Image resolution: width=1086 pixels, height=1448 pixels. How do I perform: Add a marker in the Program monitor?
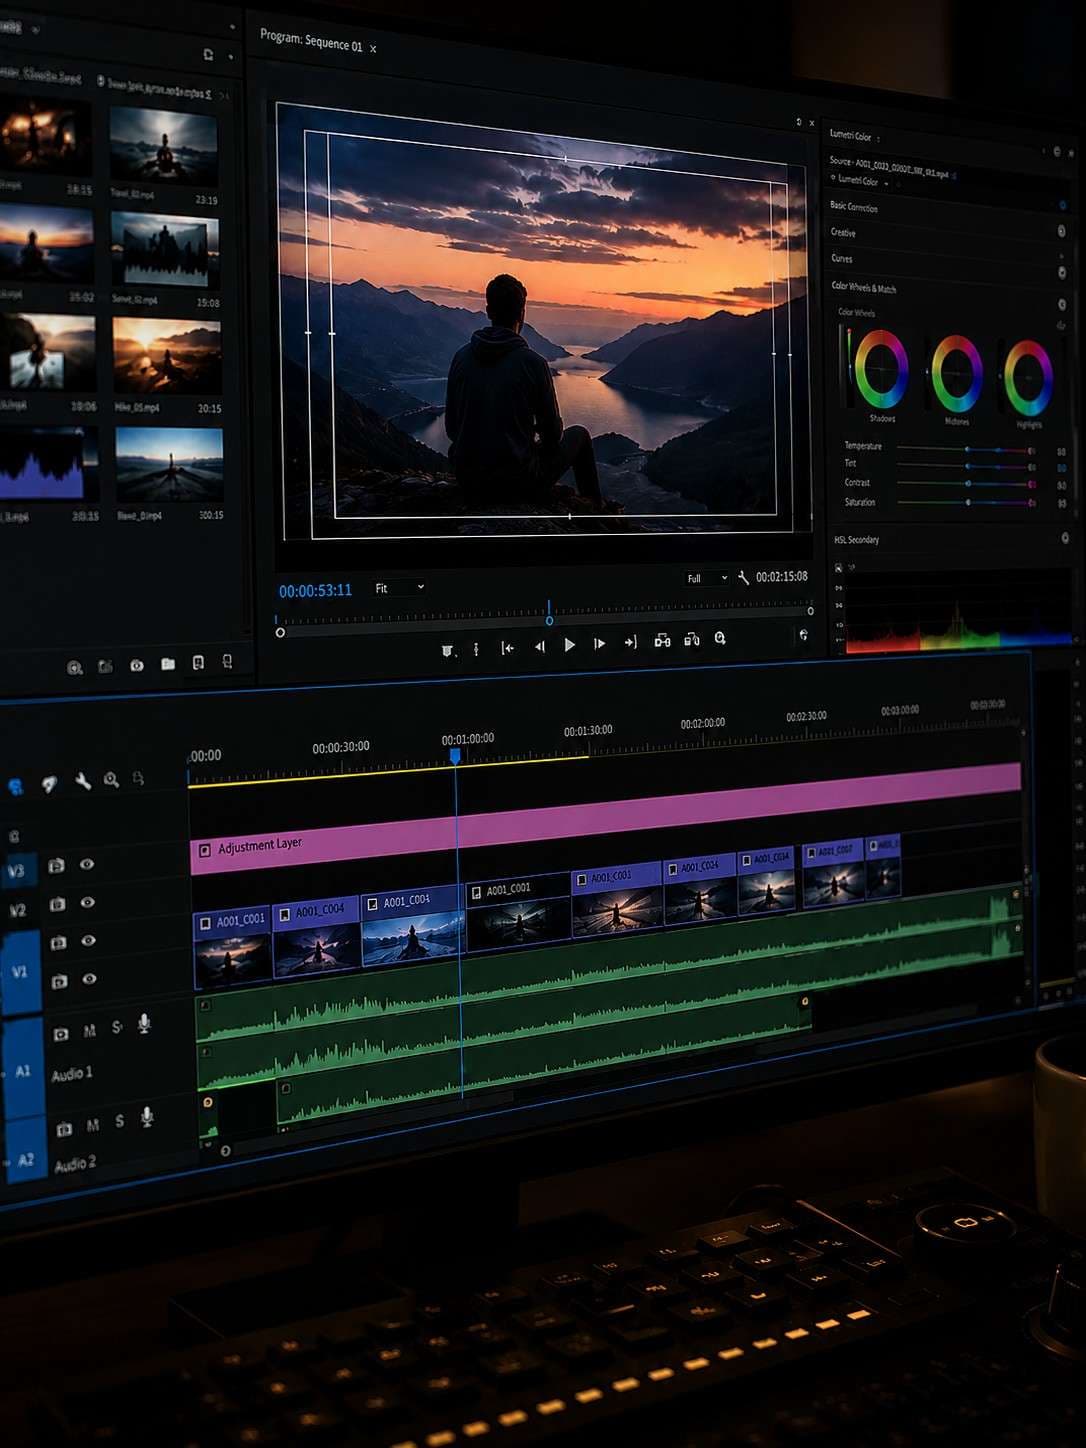tap(448, 651)
